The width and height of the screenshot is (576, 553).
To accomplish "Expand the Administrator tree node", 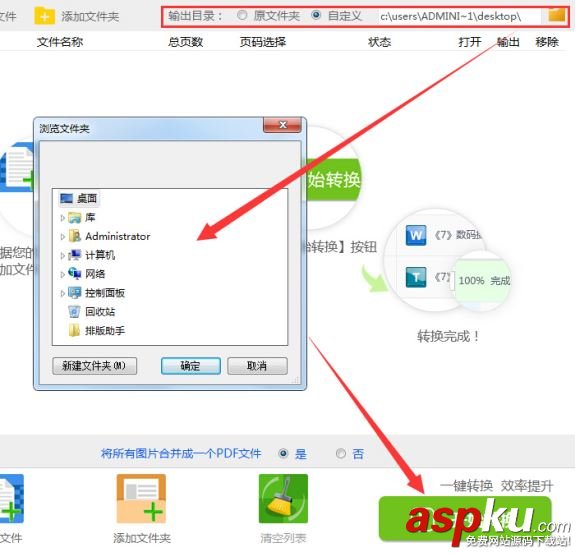I will coord(62,237).
